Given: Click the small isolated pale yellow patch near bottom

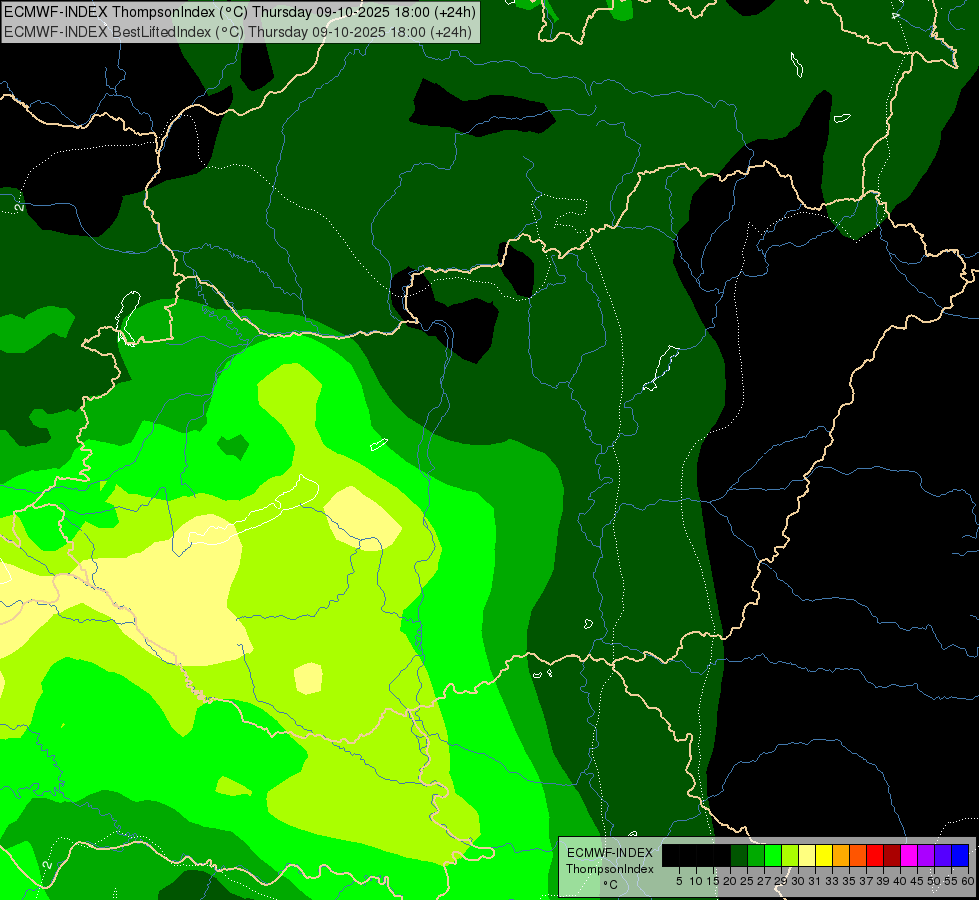Looking at the screenshot, I should click(x=308, y=678).
